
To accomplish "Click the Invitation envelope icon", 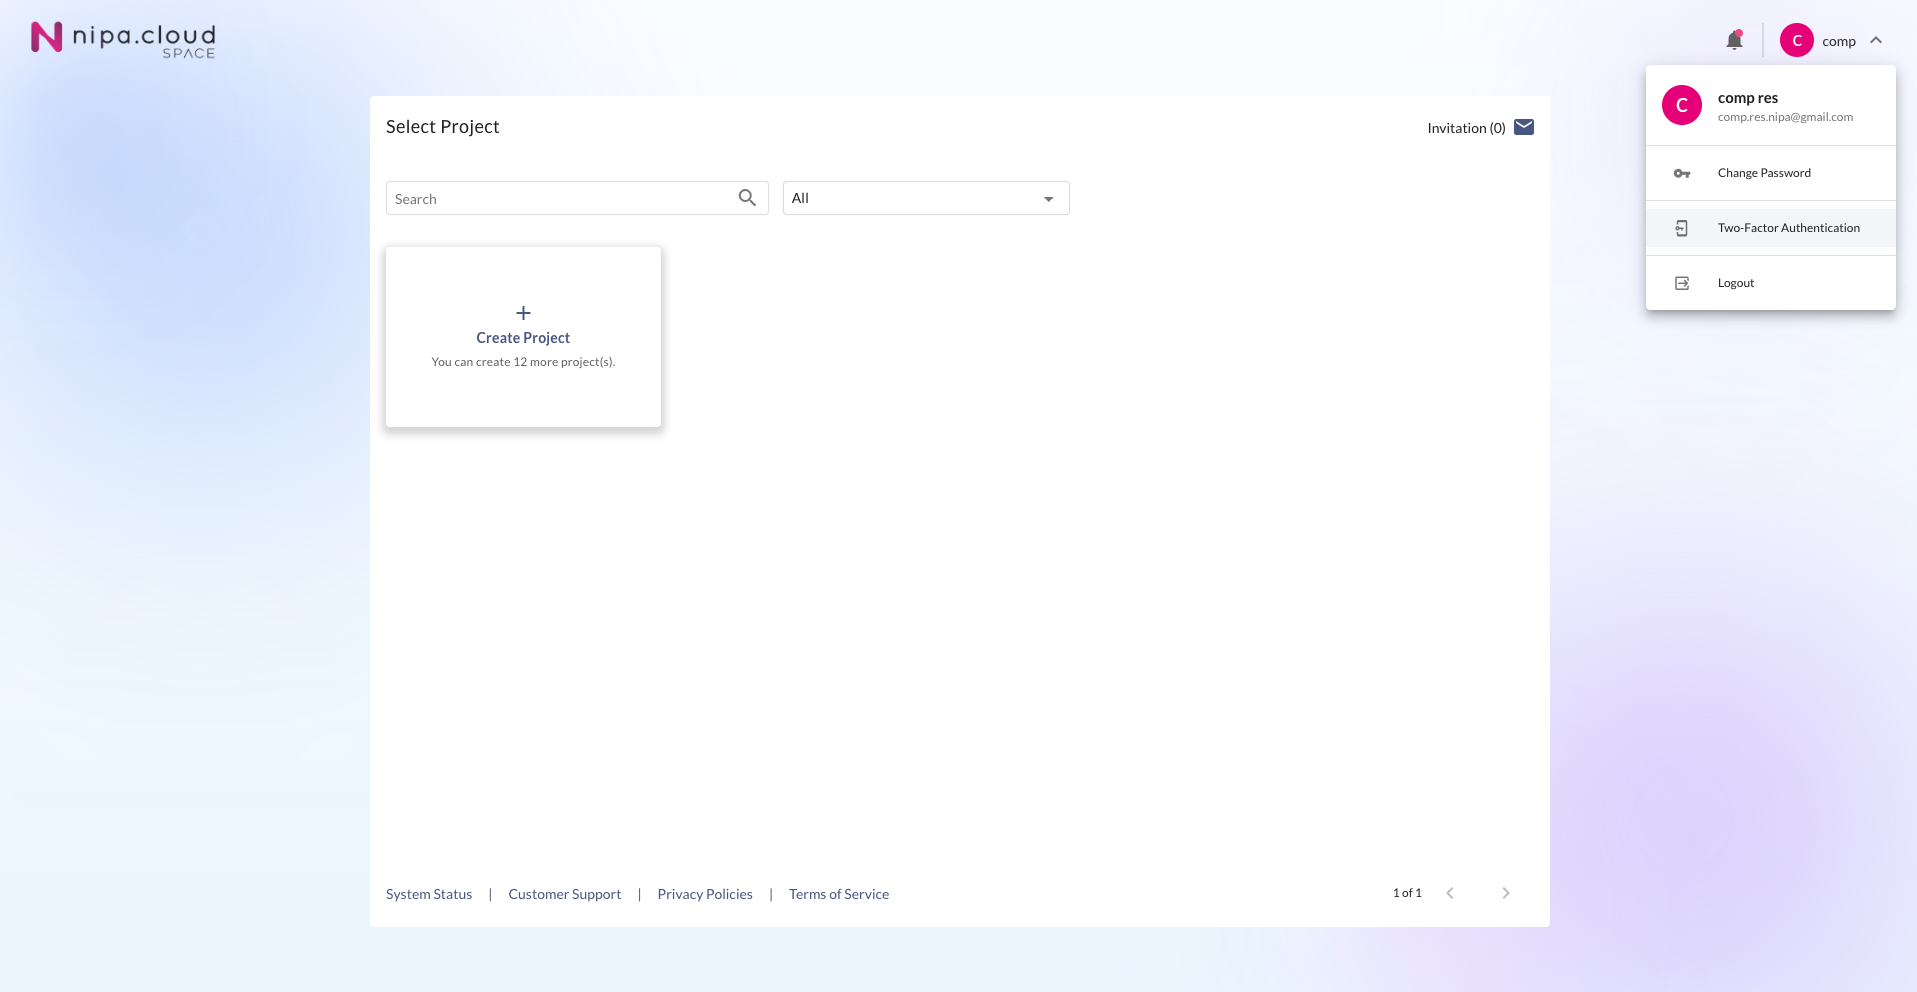I will click(x=1523, y=127).
